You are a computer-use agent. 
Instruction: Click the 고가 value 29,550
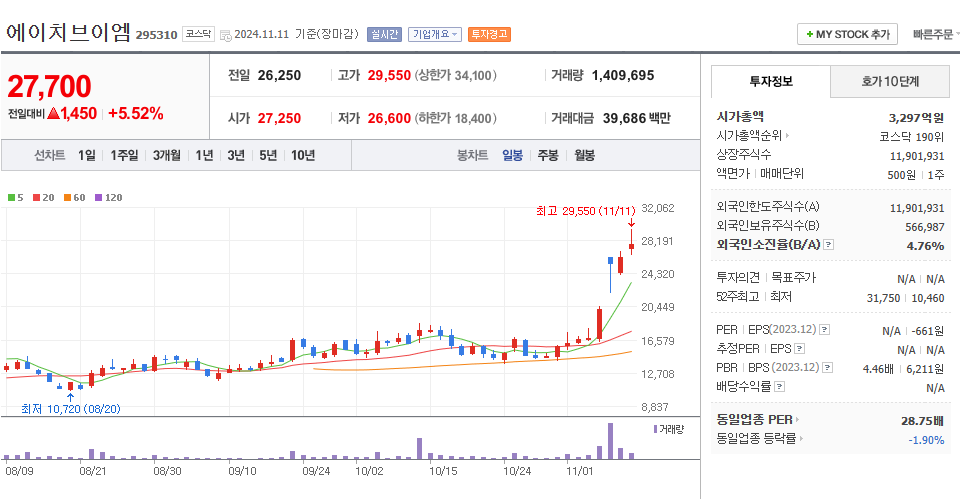(x=389, y=75)
